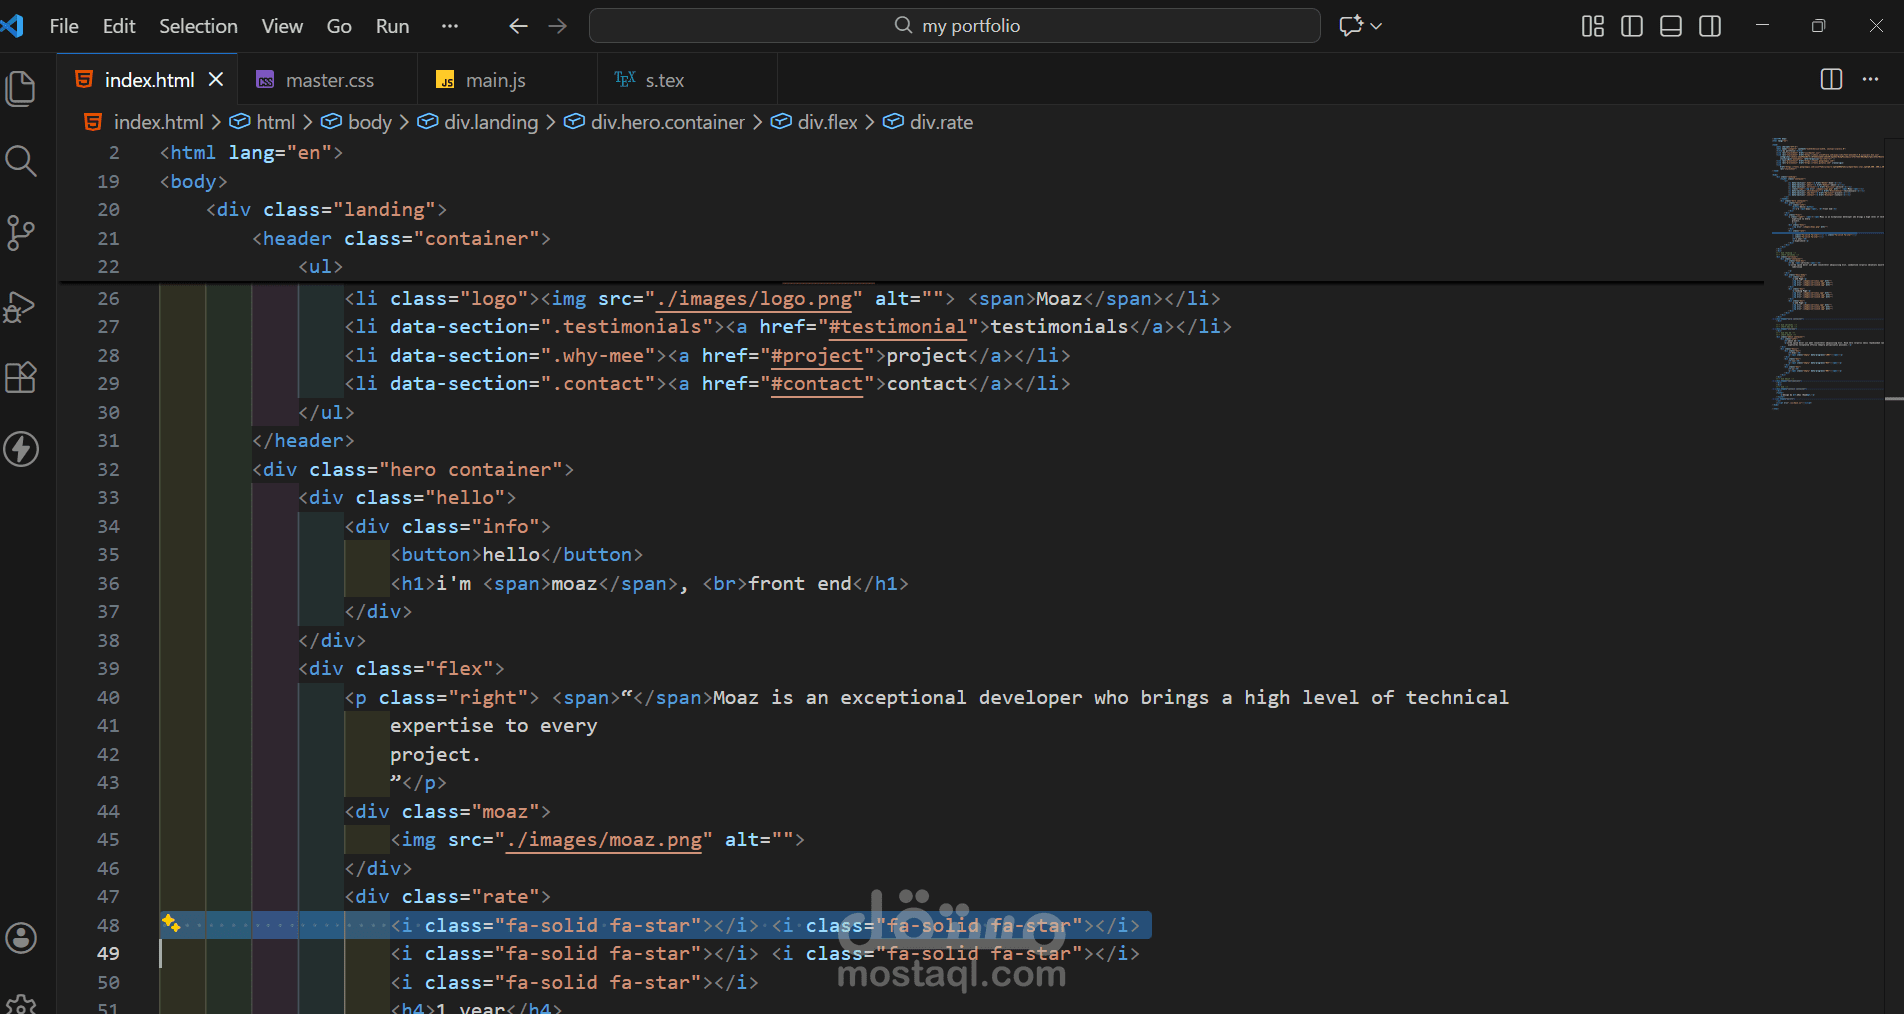This screenshot has width=1904, height=1014.
Task: Open the Run and Debug icon
Action: click(22, 307)
